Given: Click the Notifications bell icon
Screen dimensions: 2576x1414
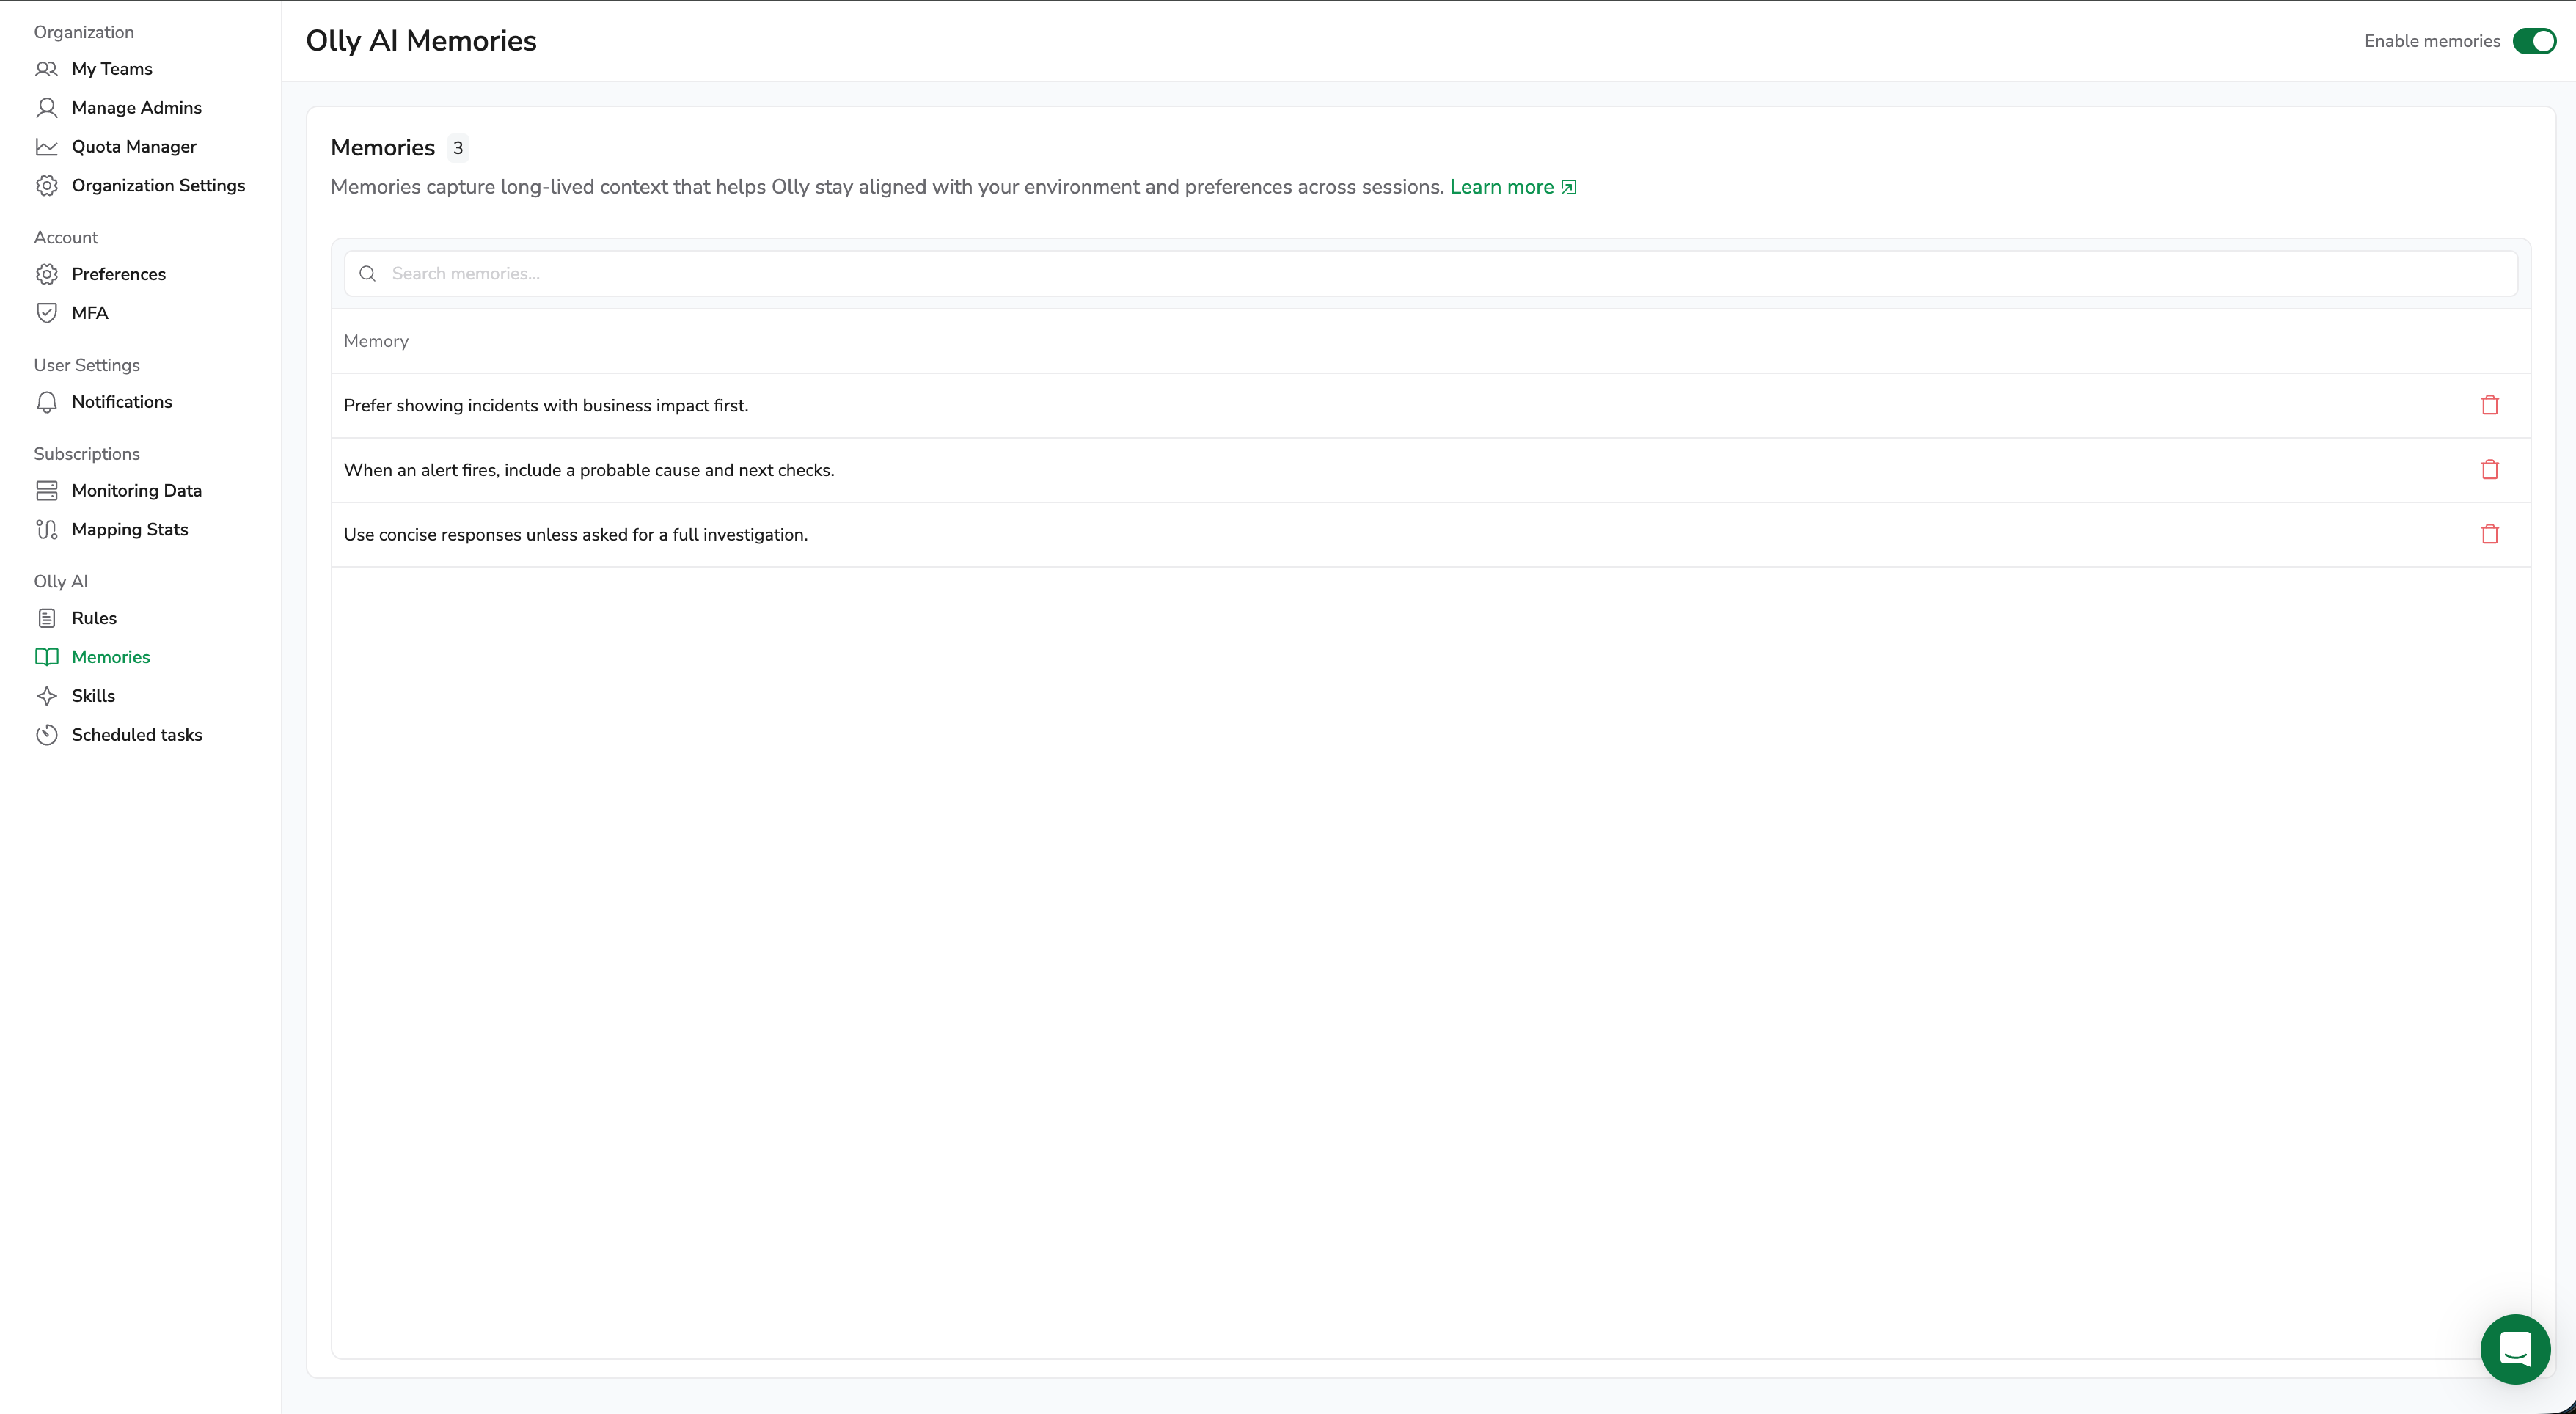Looking at the screenshot, I should pyautogui.click(x=47, y=402).
